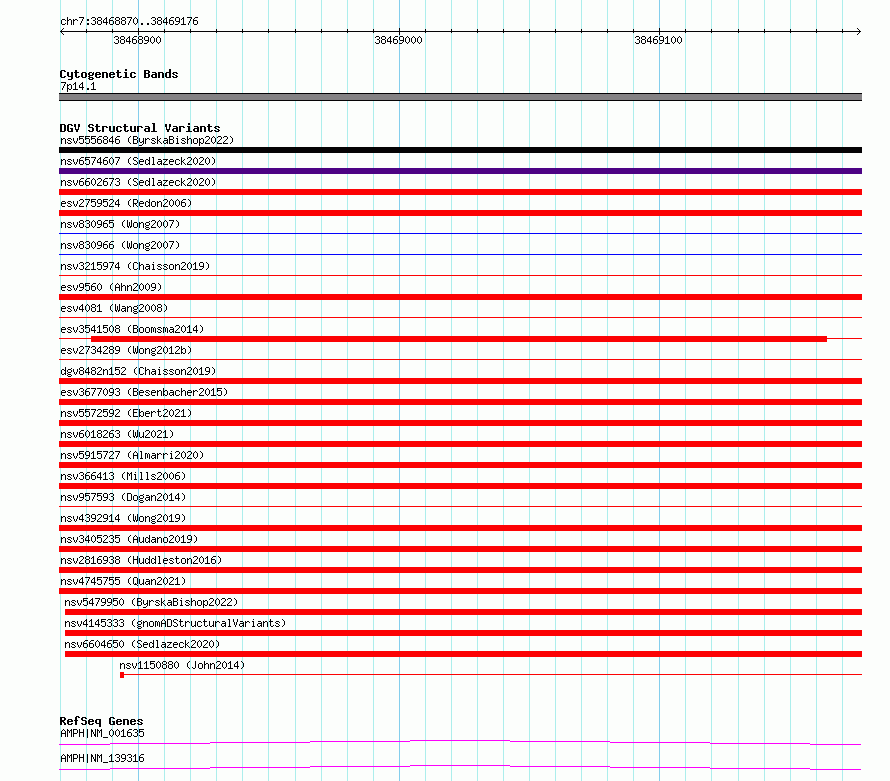
Task: Open nsv1150880 (John2014) variant label
Action: click(x=182, y=665)
